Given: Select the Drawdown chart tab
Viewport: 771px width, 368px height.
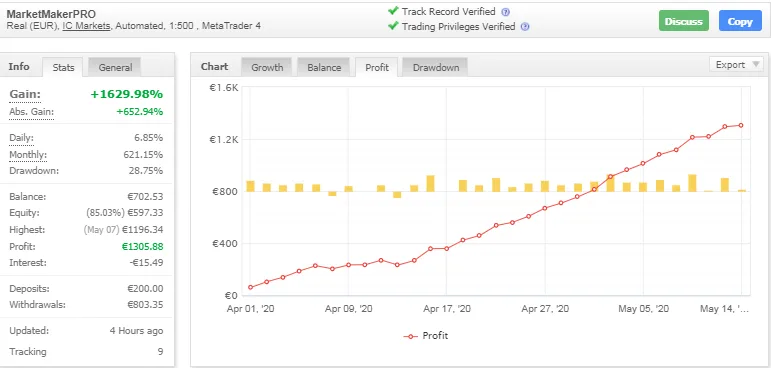Looking at the screenshot, I should coord(436,67).
